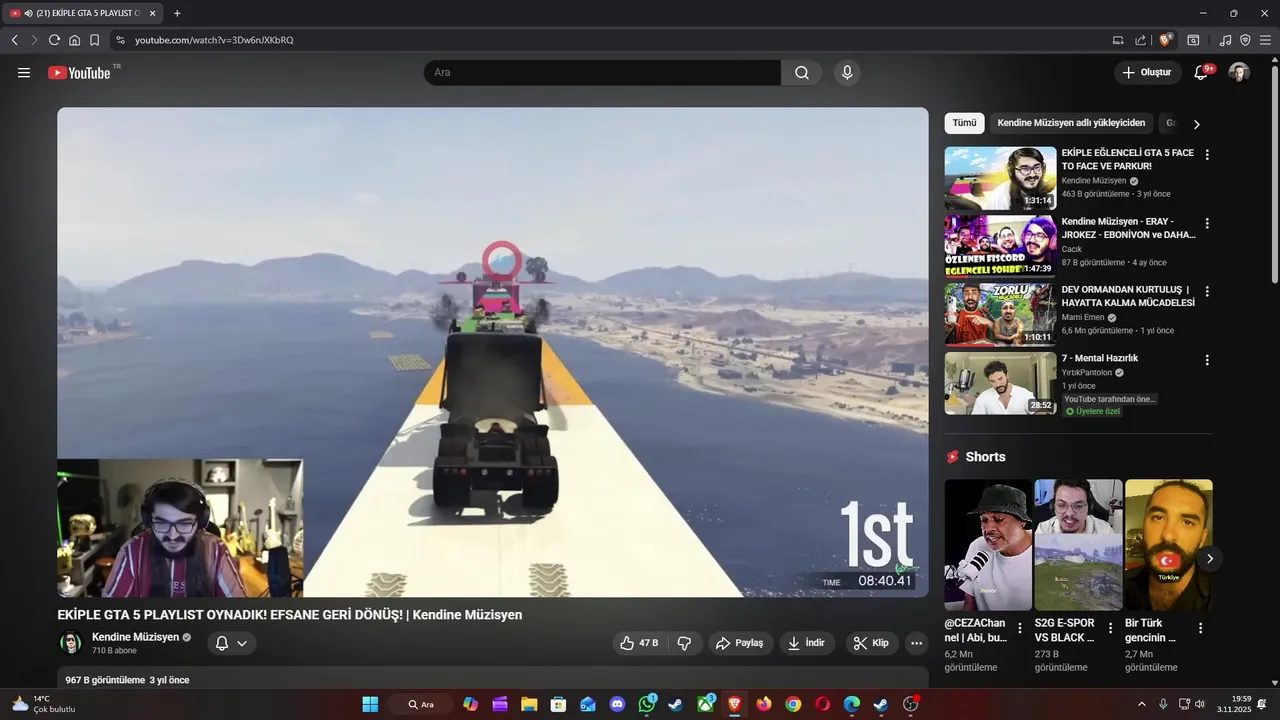Download the video with İndir
Image resolution: width=1280 pixels, height=720 pixels.
807,643
